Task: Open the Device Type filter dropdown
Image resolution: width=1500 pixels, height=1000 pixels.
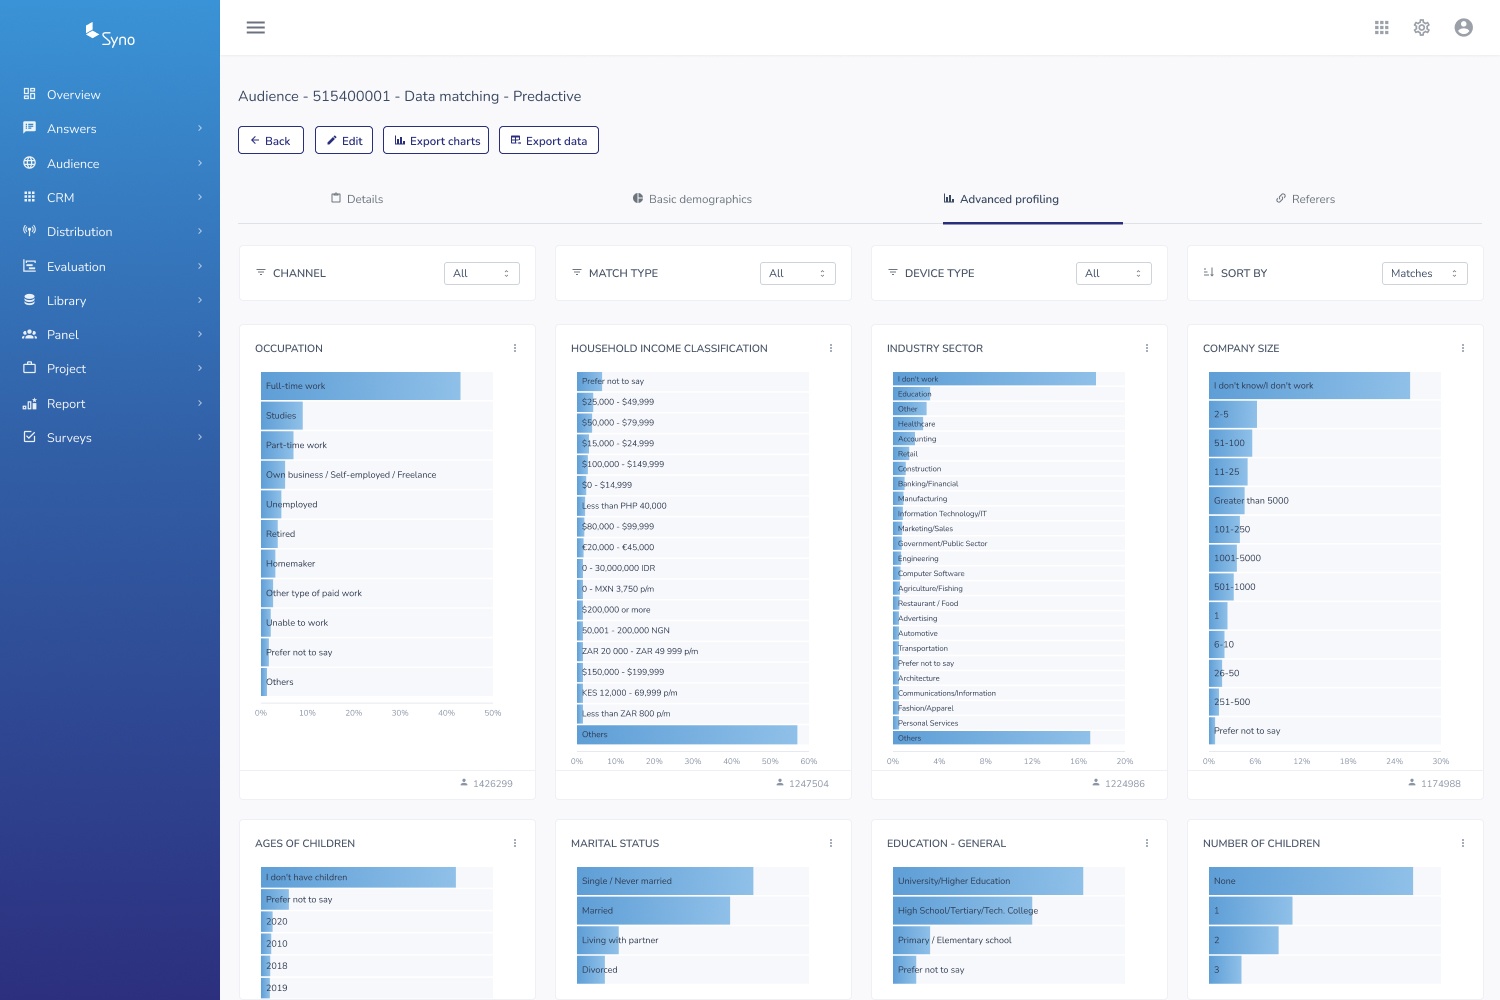Action: tap(1114, 273)
